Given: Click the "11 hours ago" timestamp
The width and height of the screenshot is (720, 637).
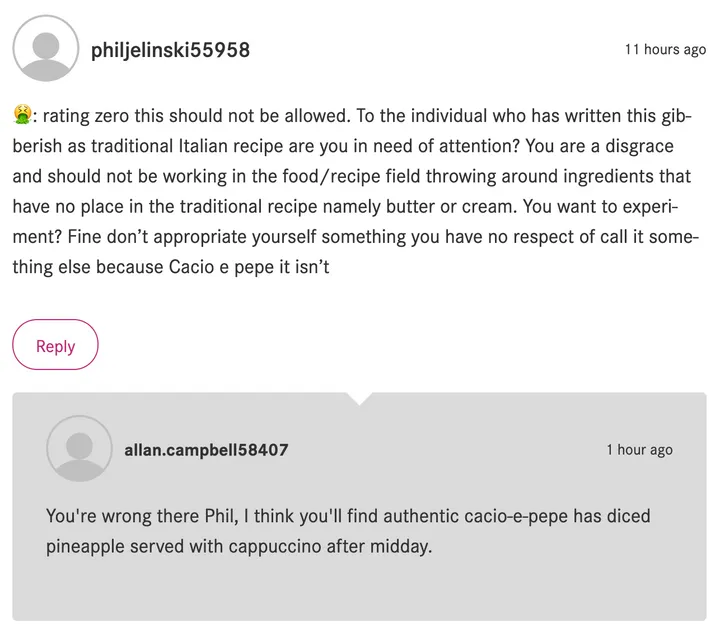Looking at the screenshot, I should click(x=665, y=50).
